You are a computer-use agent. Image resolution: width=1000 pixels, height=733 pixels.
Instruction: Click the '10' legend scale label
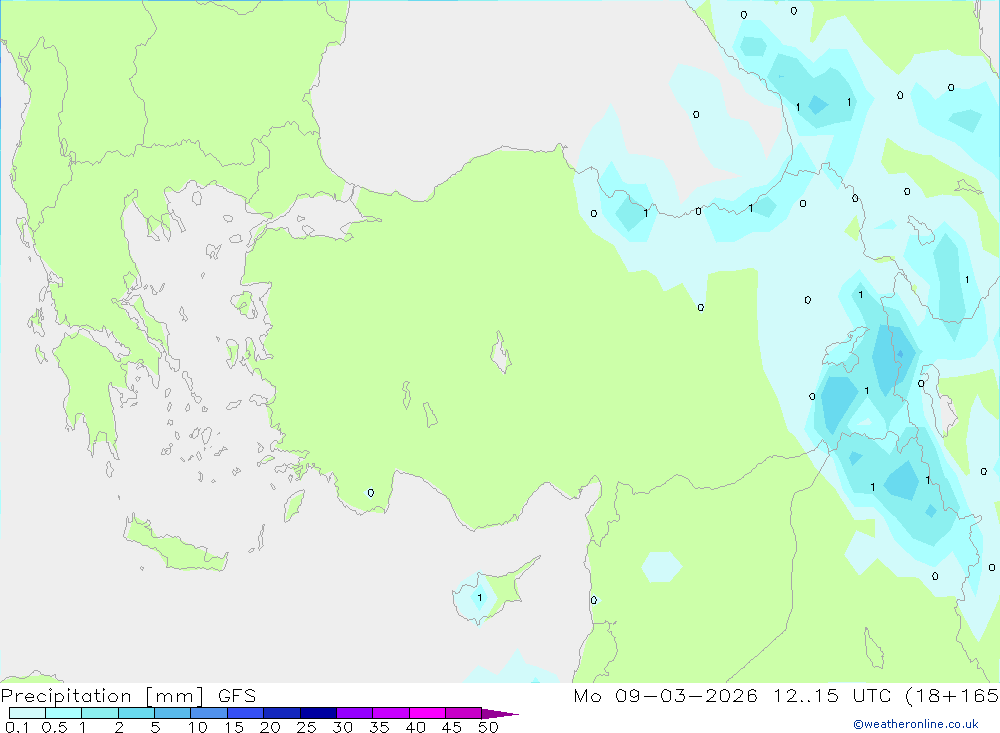coord(198,727)
